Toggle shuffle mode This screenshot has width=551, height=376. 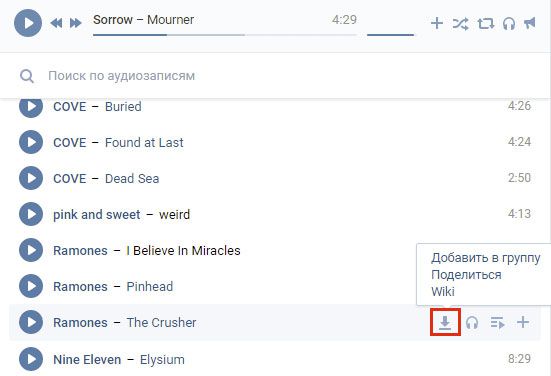click(x=460, y=24)
